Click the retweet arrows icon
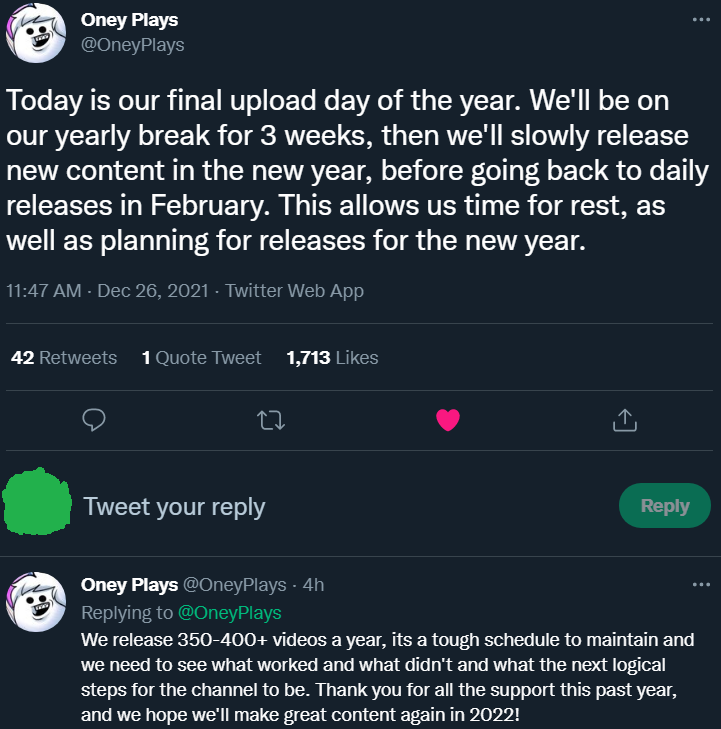721x729 pixels. coord(271,420)
